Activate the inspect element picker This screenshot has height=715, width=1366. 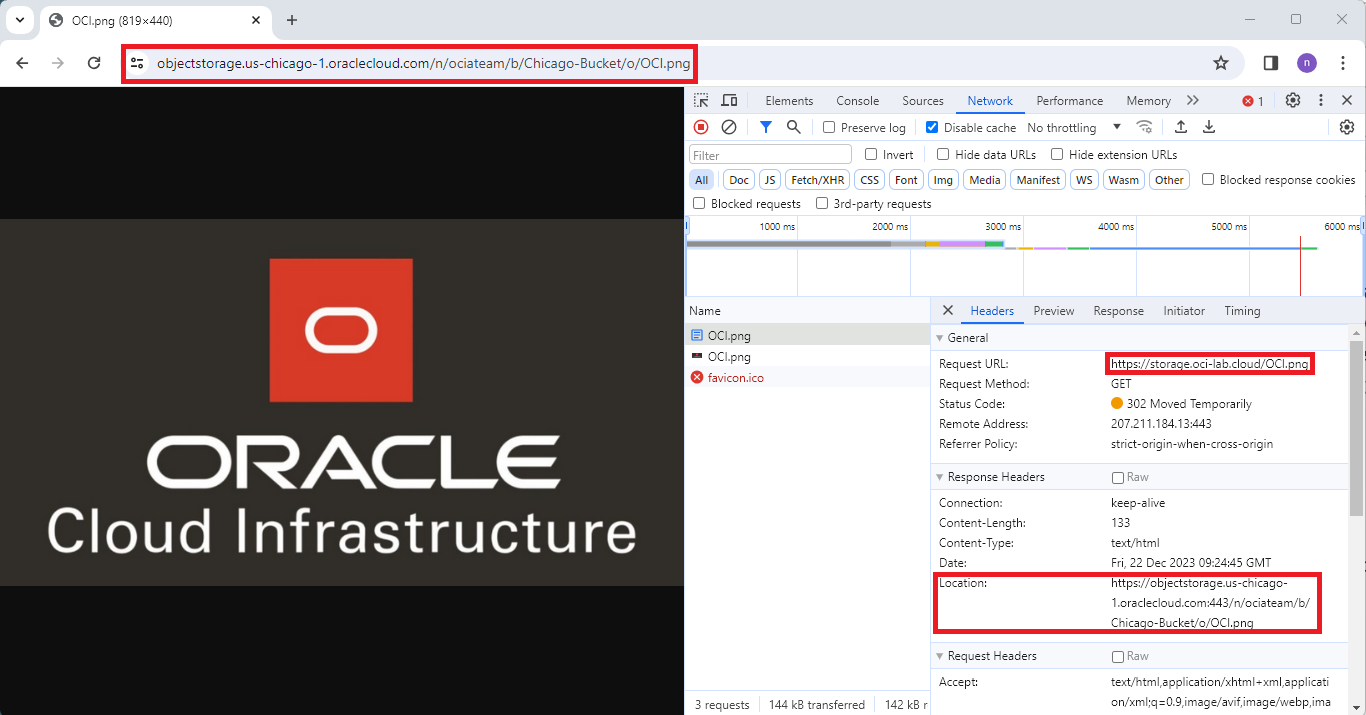tap(701, 100)
